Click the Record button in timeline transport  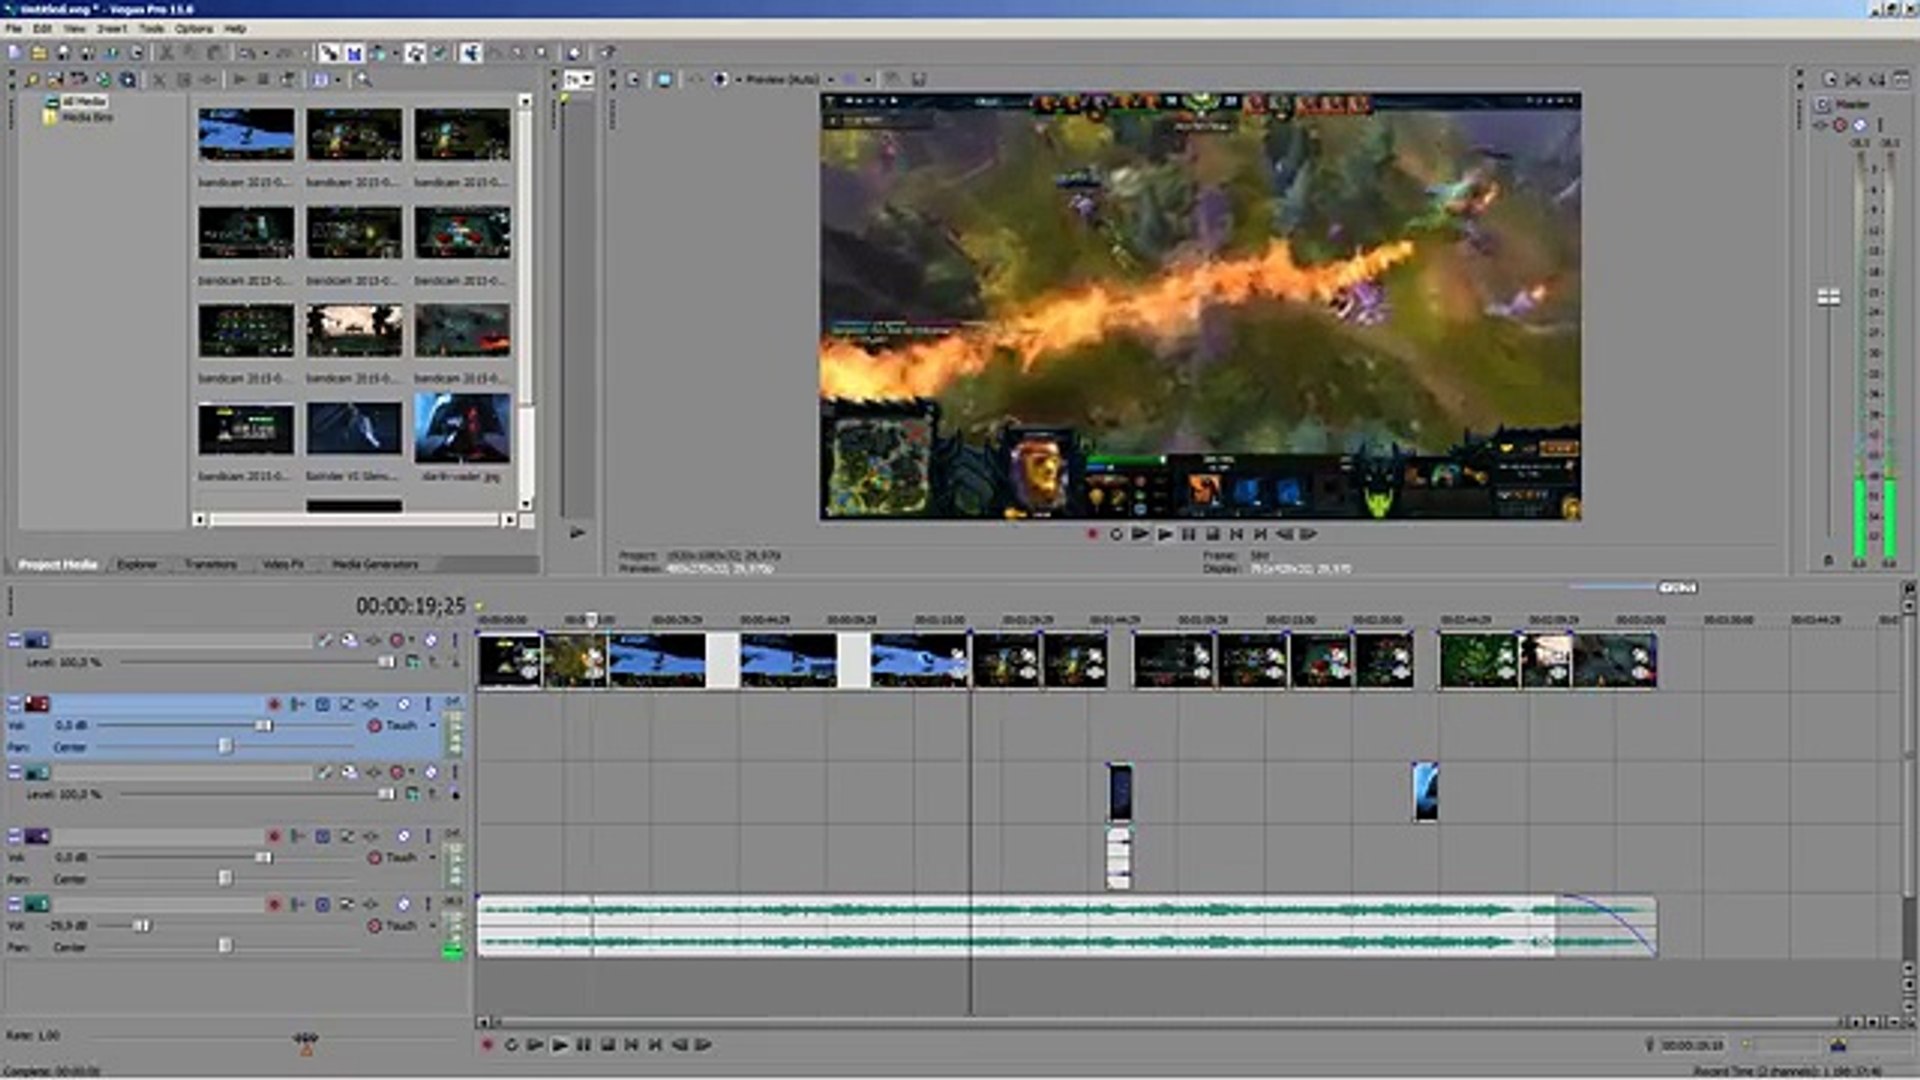487,1045
